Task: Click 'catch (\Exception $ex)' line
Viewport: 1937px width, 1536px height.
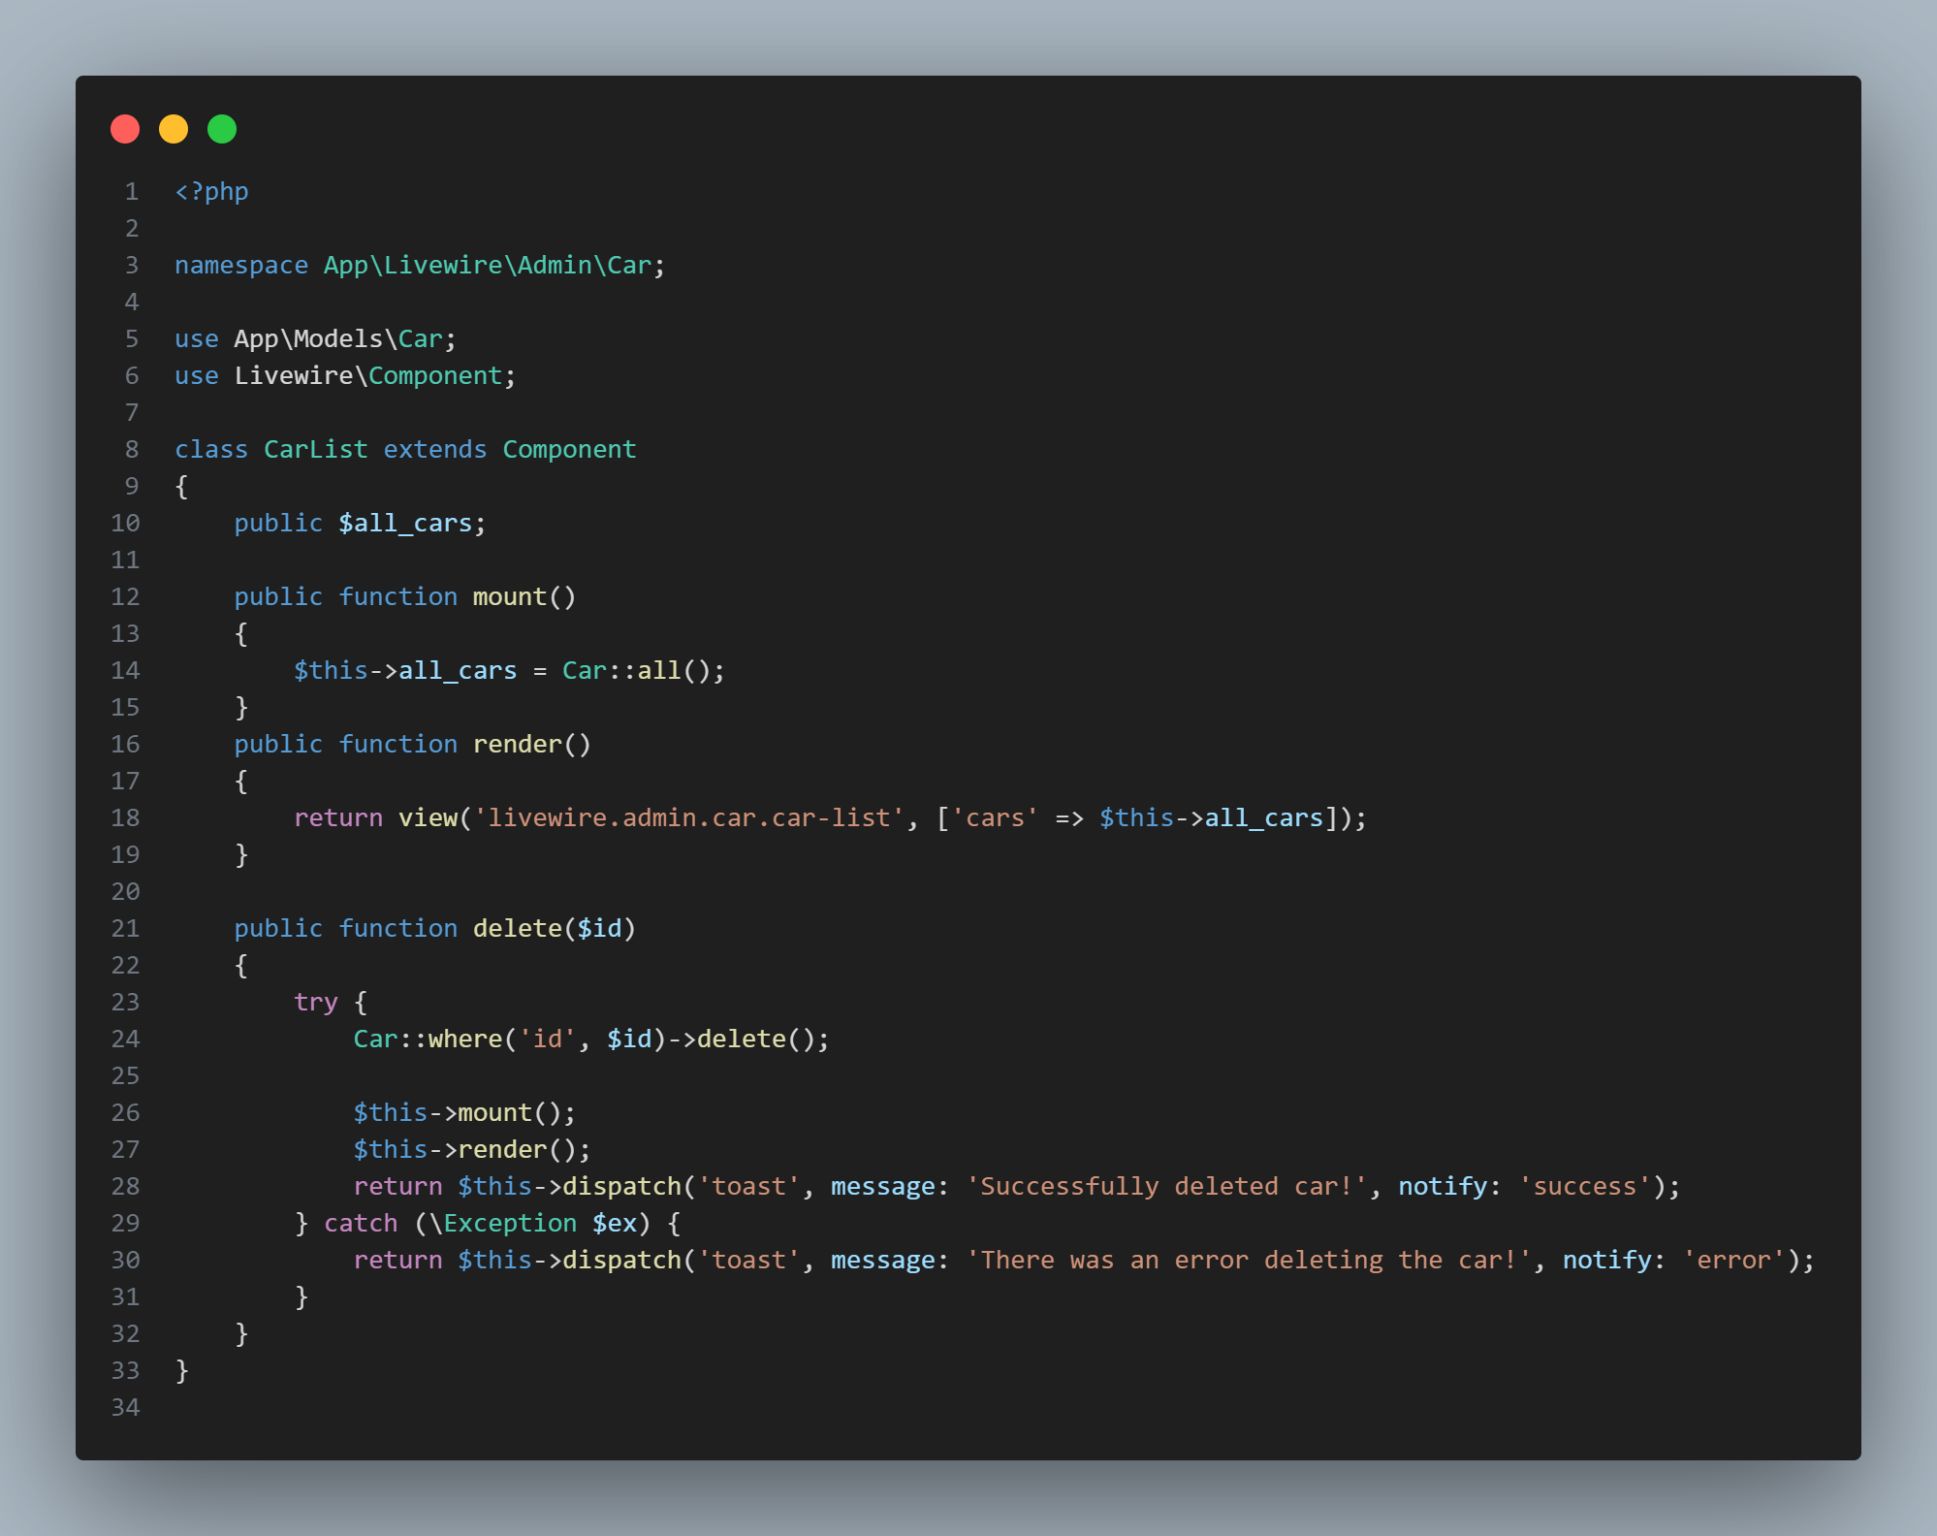Action: pyautogui.click(x=487, y=1223)
